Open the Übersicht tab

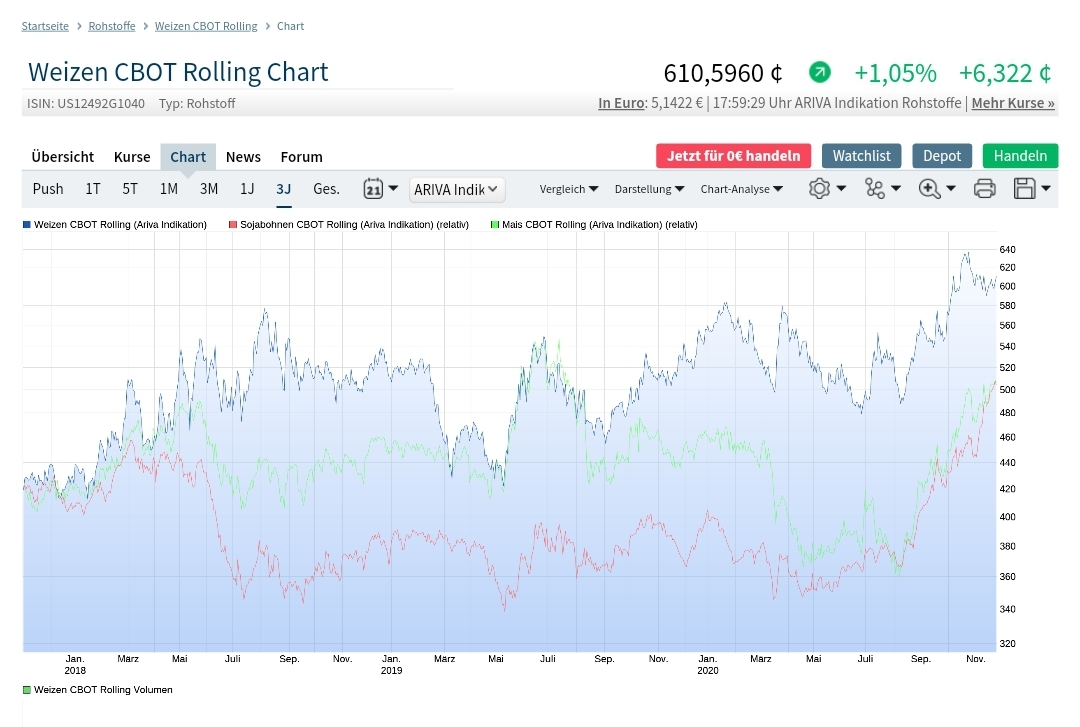(63, 157)
